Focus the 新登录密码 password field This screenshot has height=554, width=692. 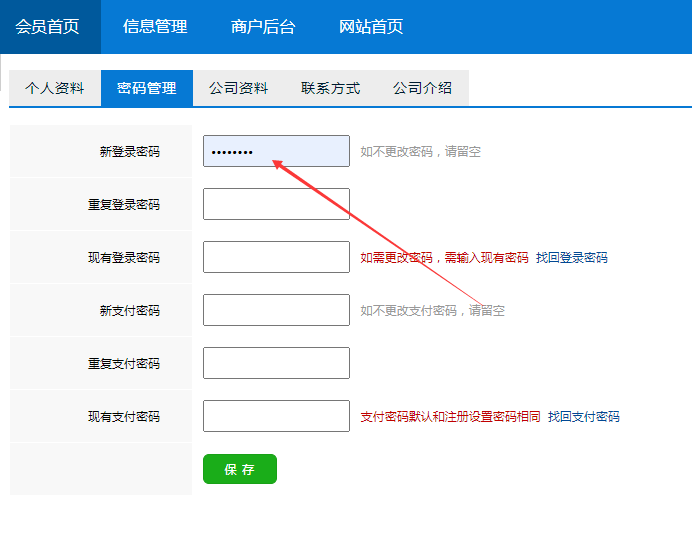tap(276, 151)
